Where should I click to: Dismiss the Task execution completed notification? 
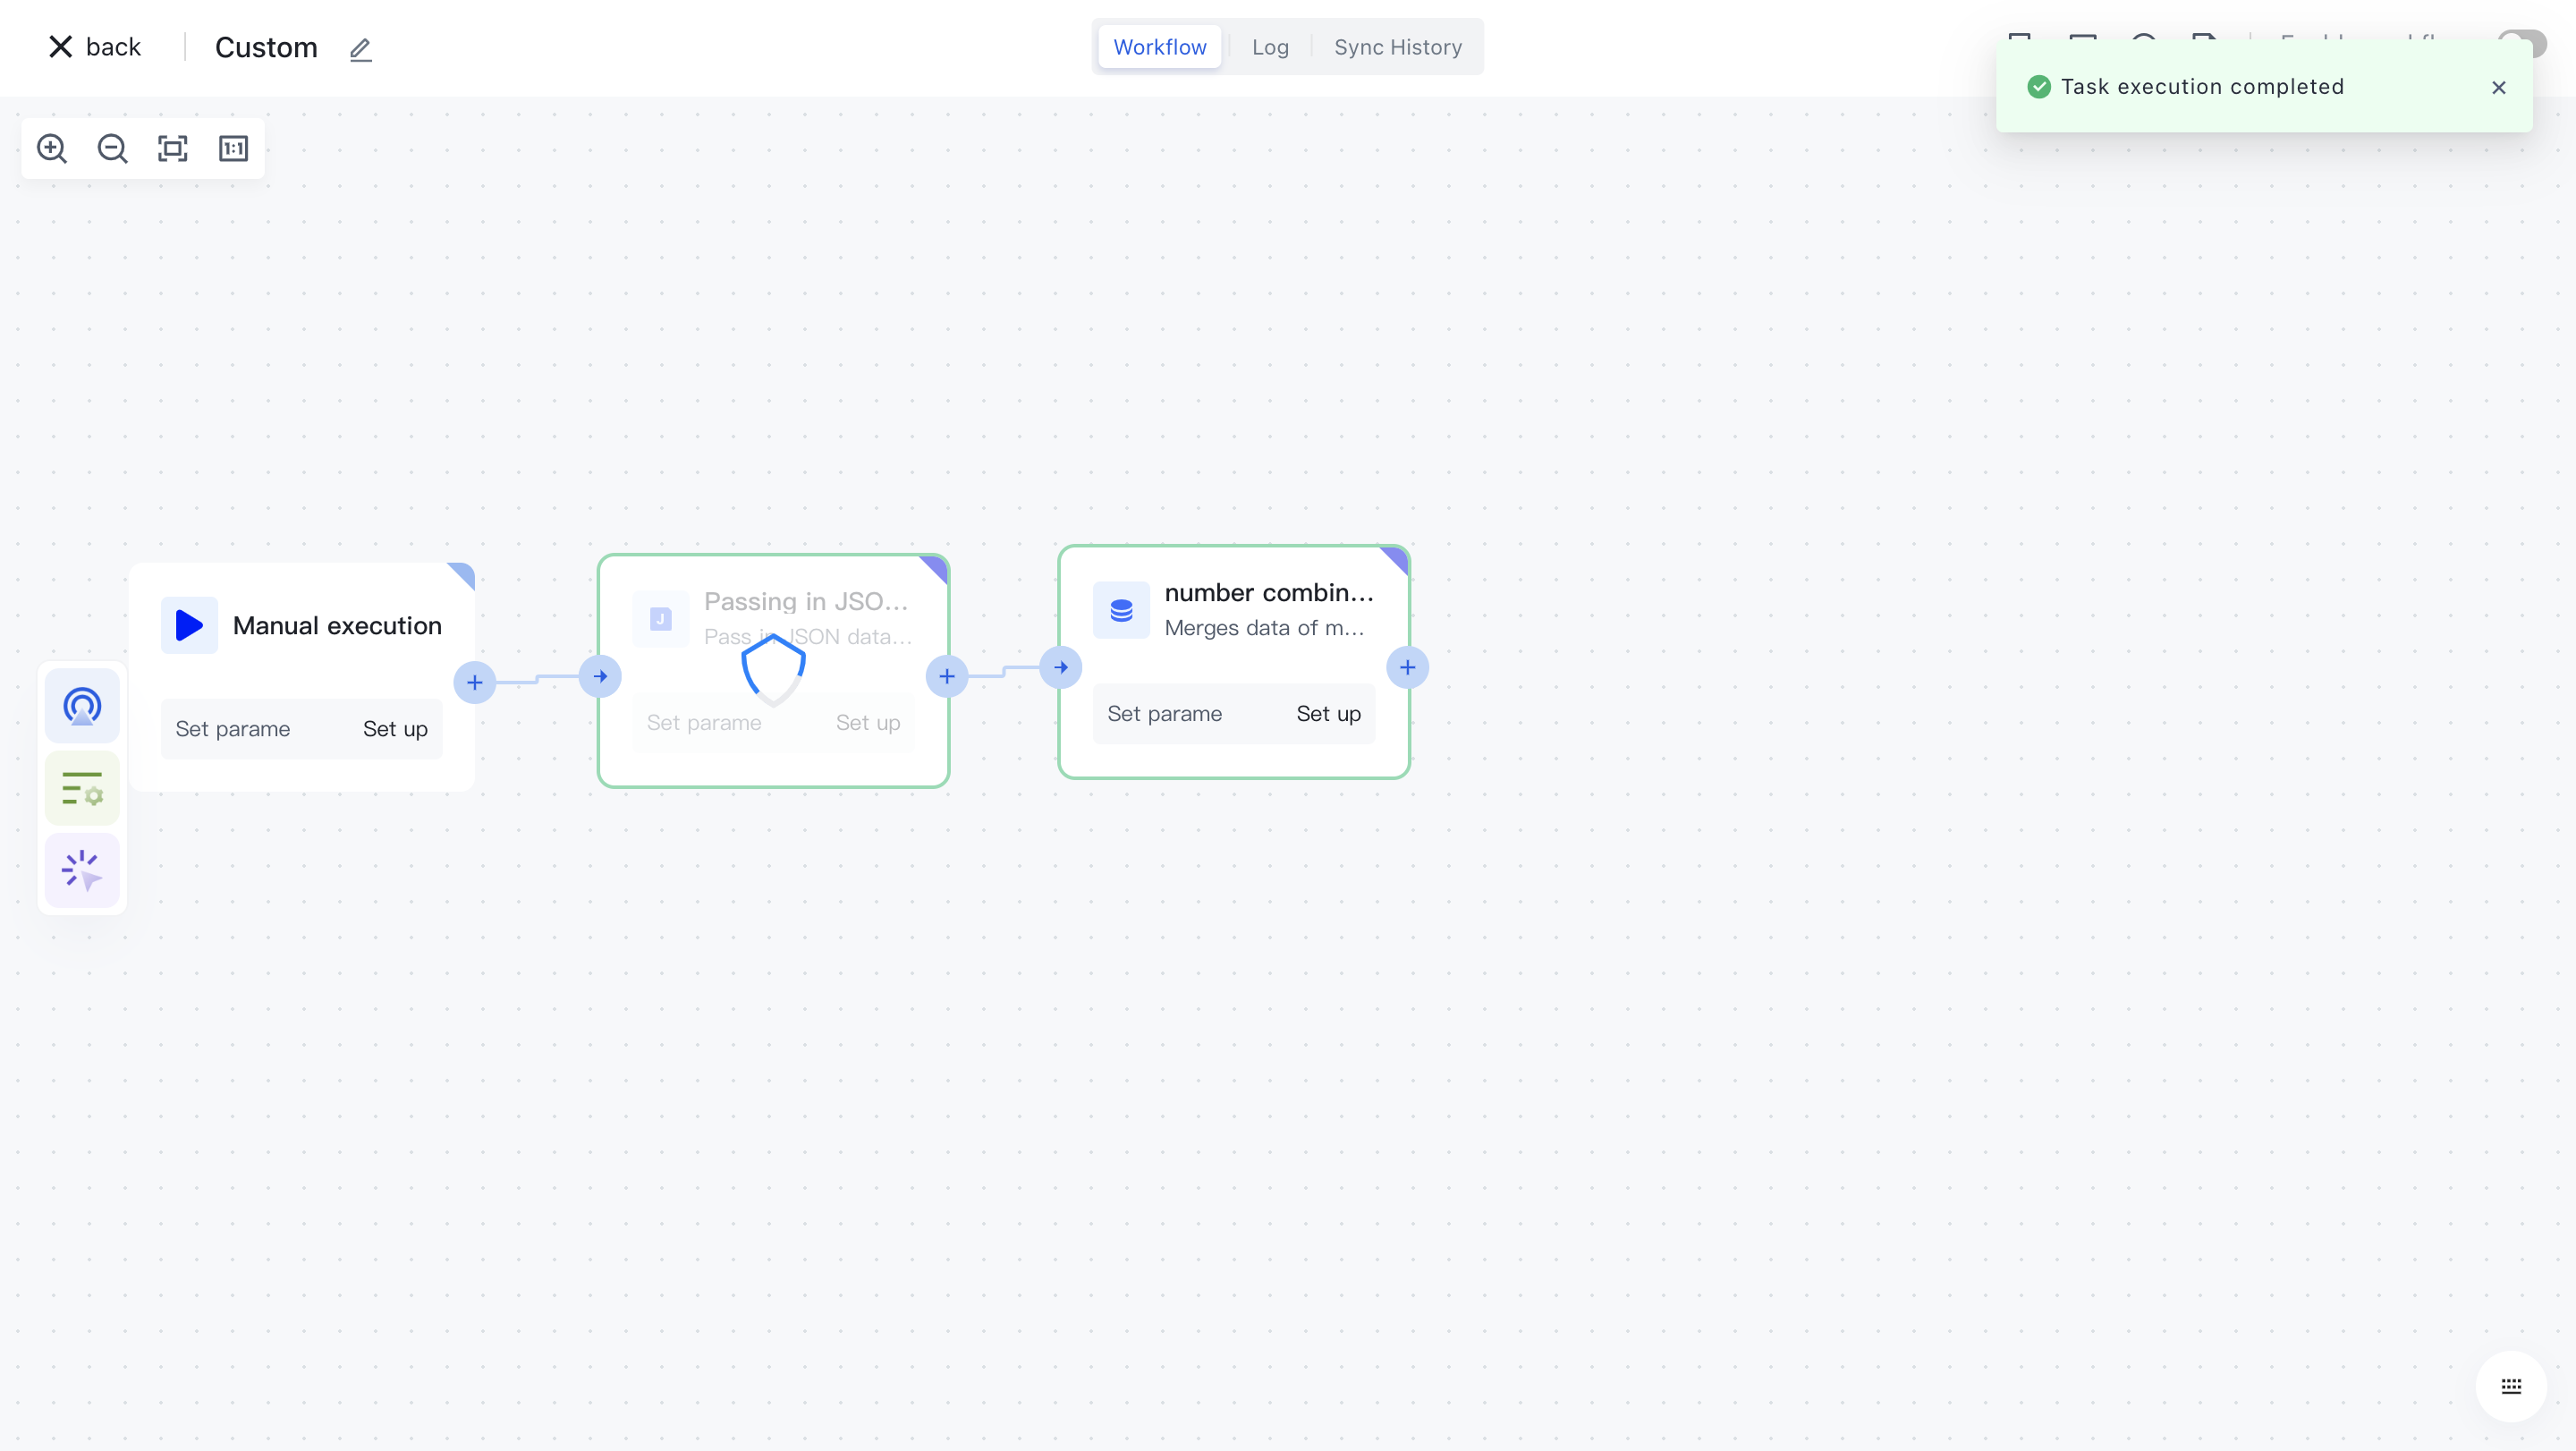[x=2498, y=88]
